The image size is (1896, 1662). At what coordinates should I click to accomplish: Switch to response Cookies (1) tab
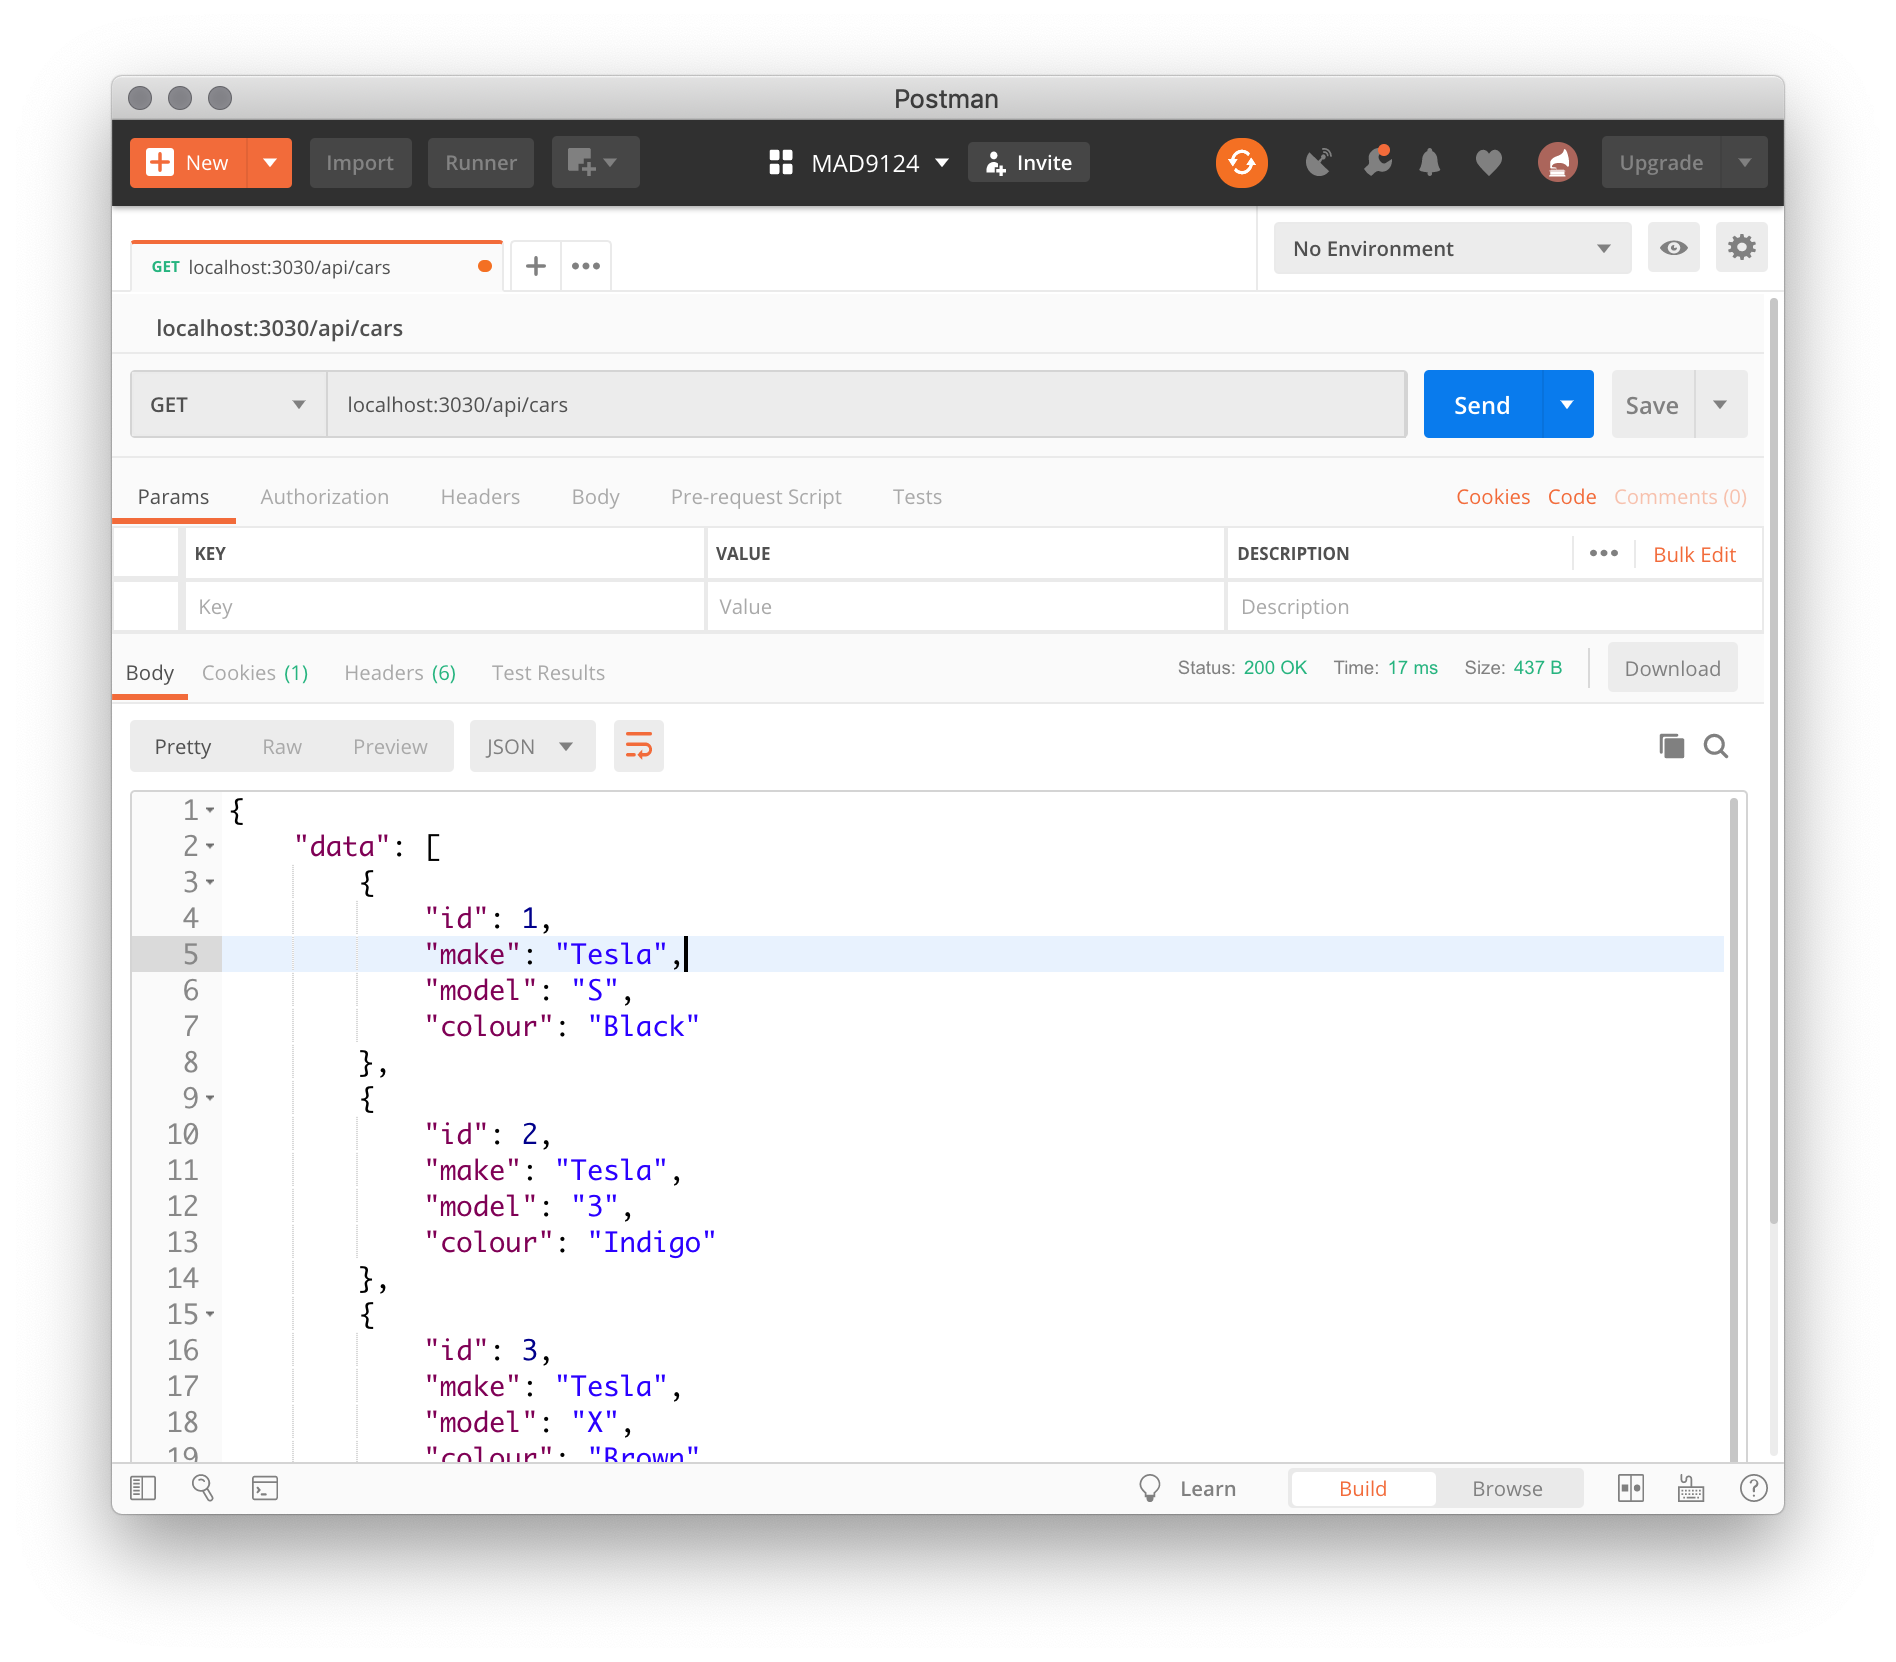[x=255, y=673]
